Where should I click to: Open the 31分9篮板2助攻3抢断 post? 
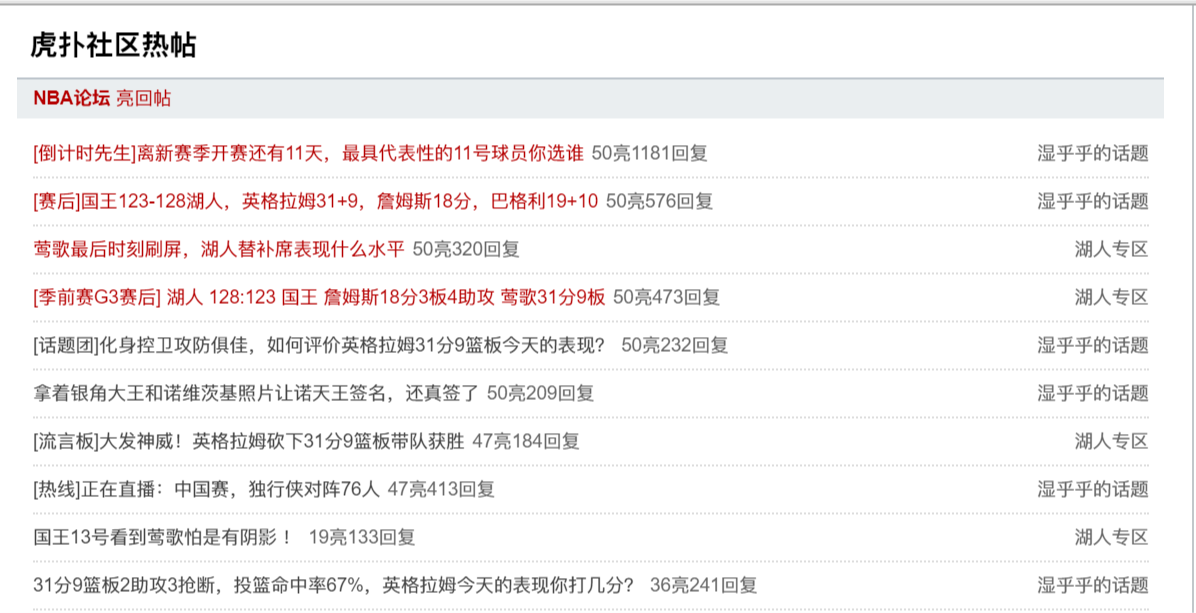[335, 585]
